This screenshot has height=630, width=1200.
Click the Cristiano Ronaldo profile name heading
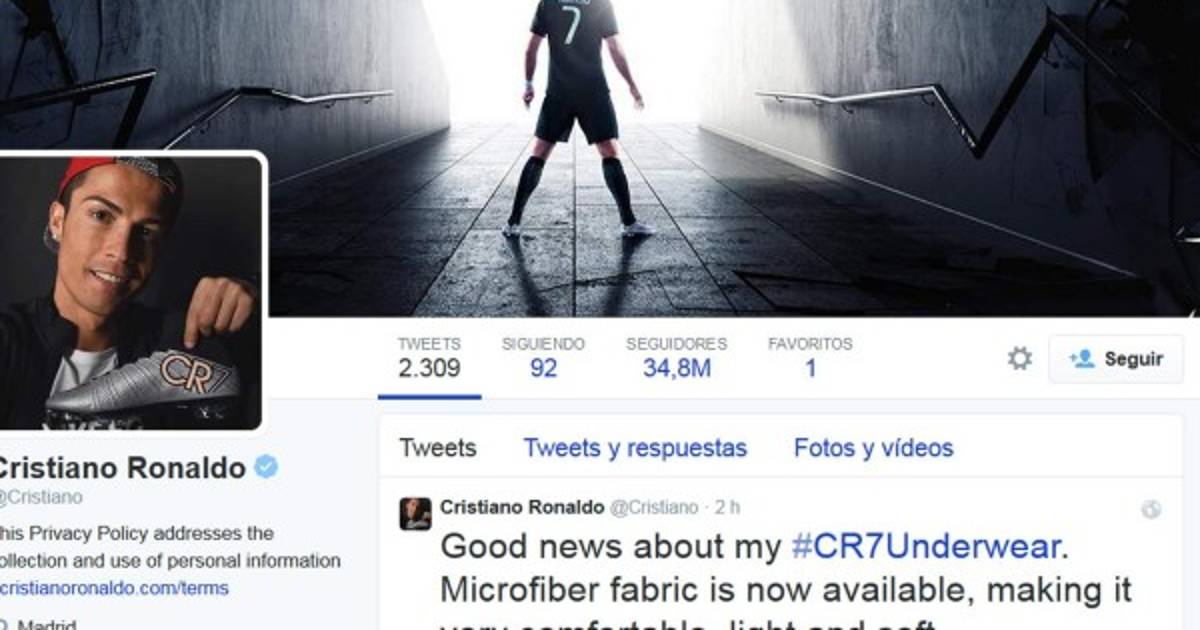coord(121,467)
